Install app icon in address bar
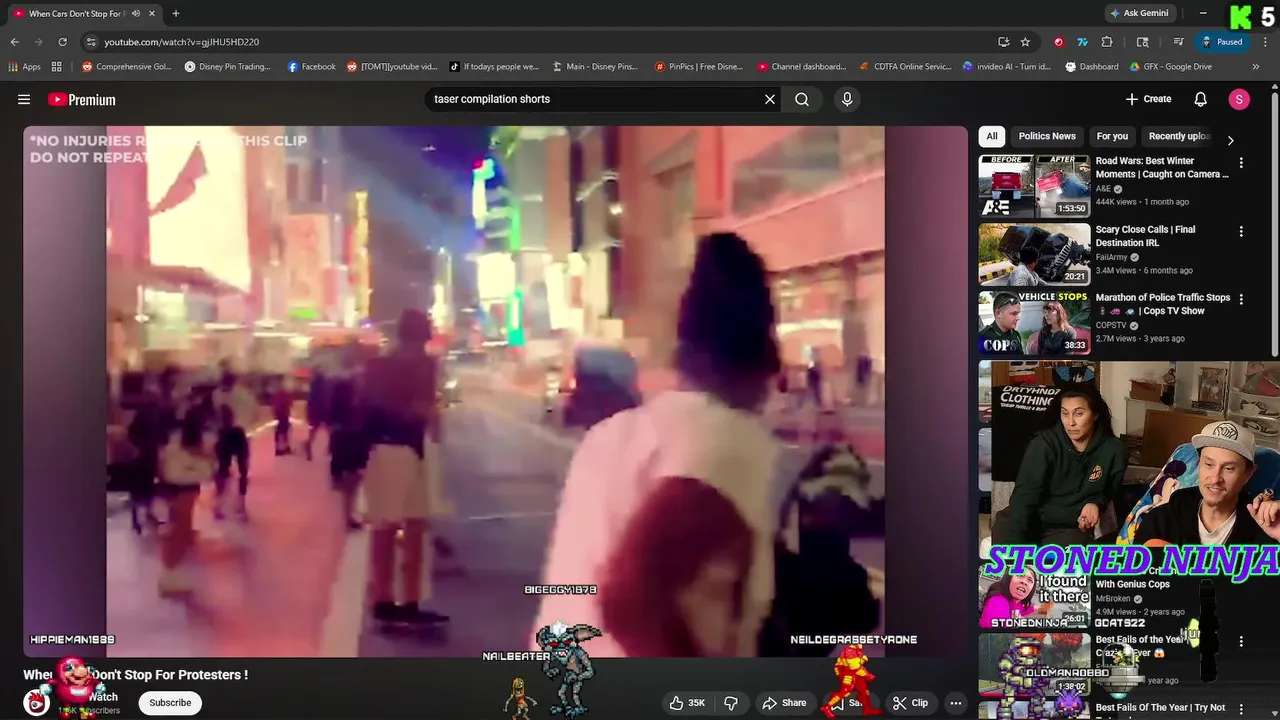 (1003, 42)
